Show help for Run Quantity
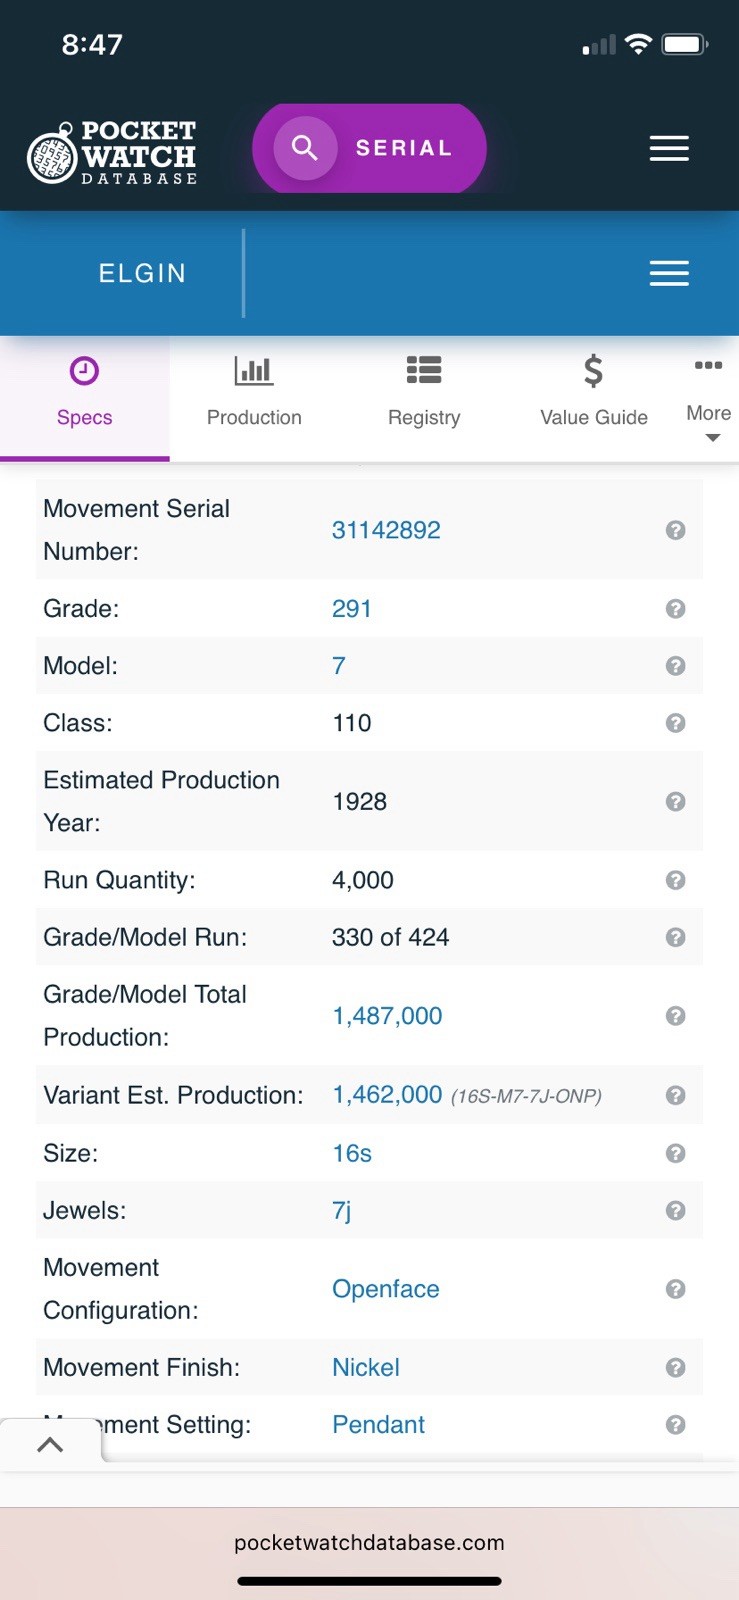 [x=676, y=880]
